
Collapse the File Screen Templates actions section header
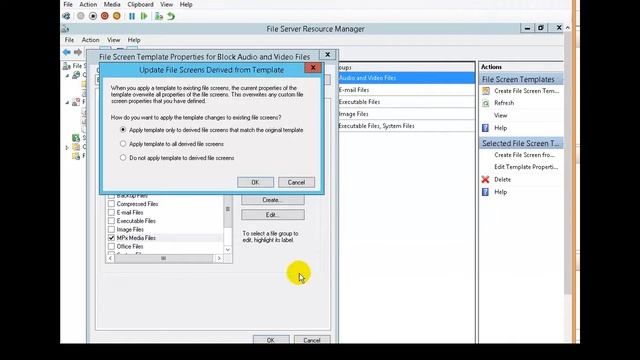521,80
